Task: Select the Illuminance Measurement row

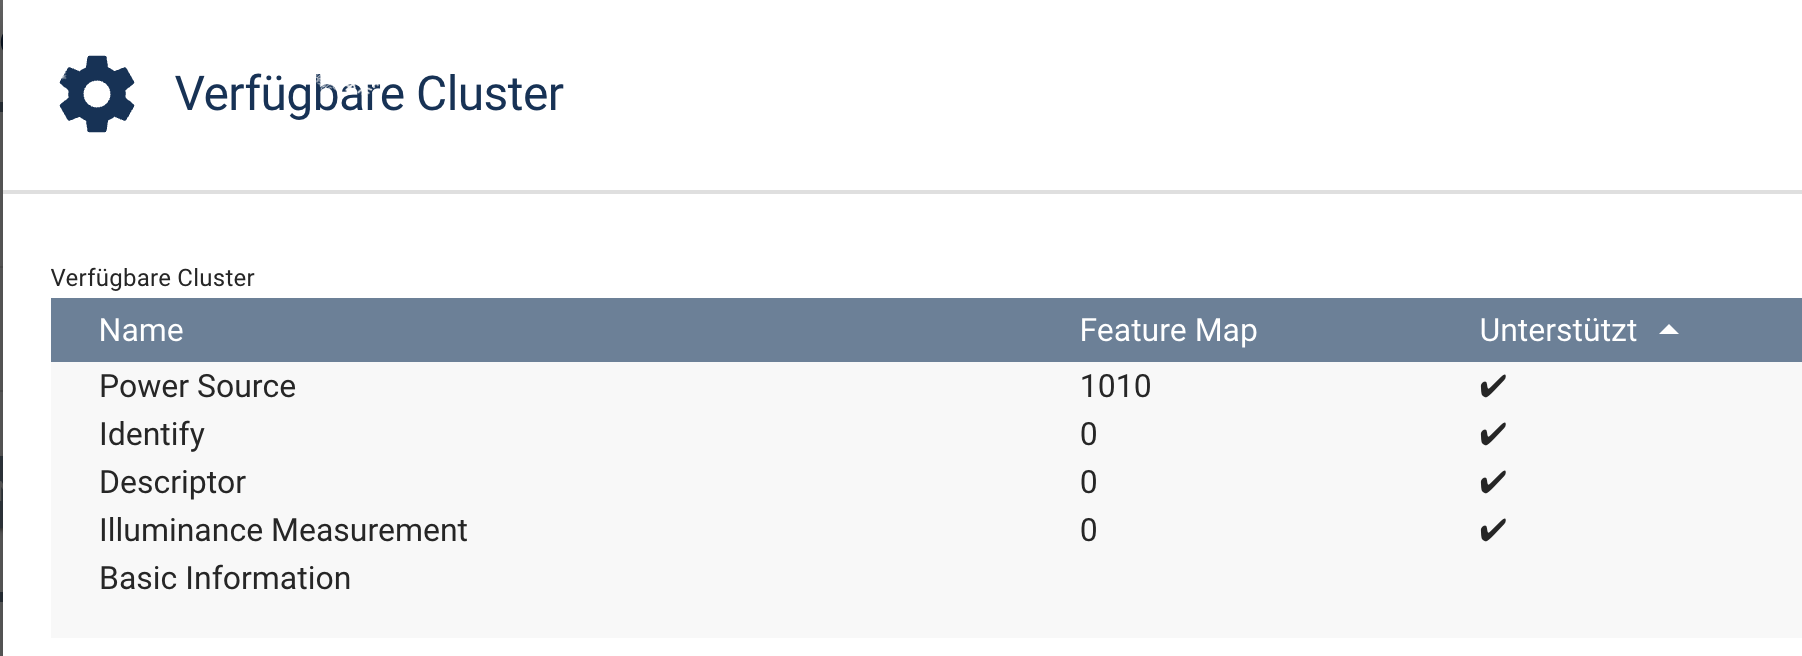Action: [x=283, y=531]
